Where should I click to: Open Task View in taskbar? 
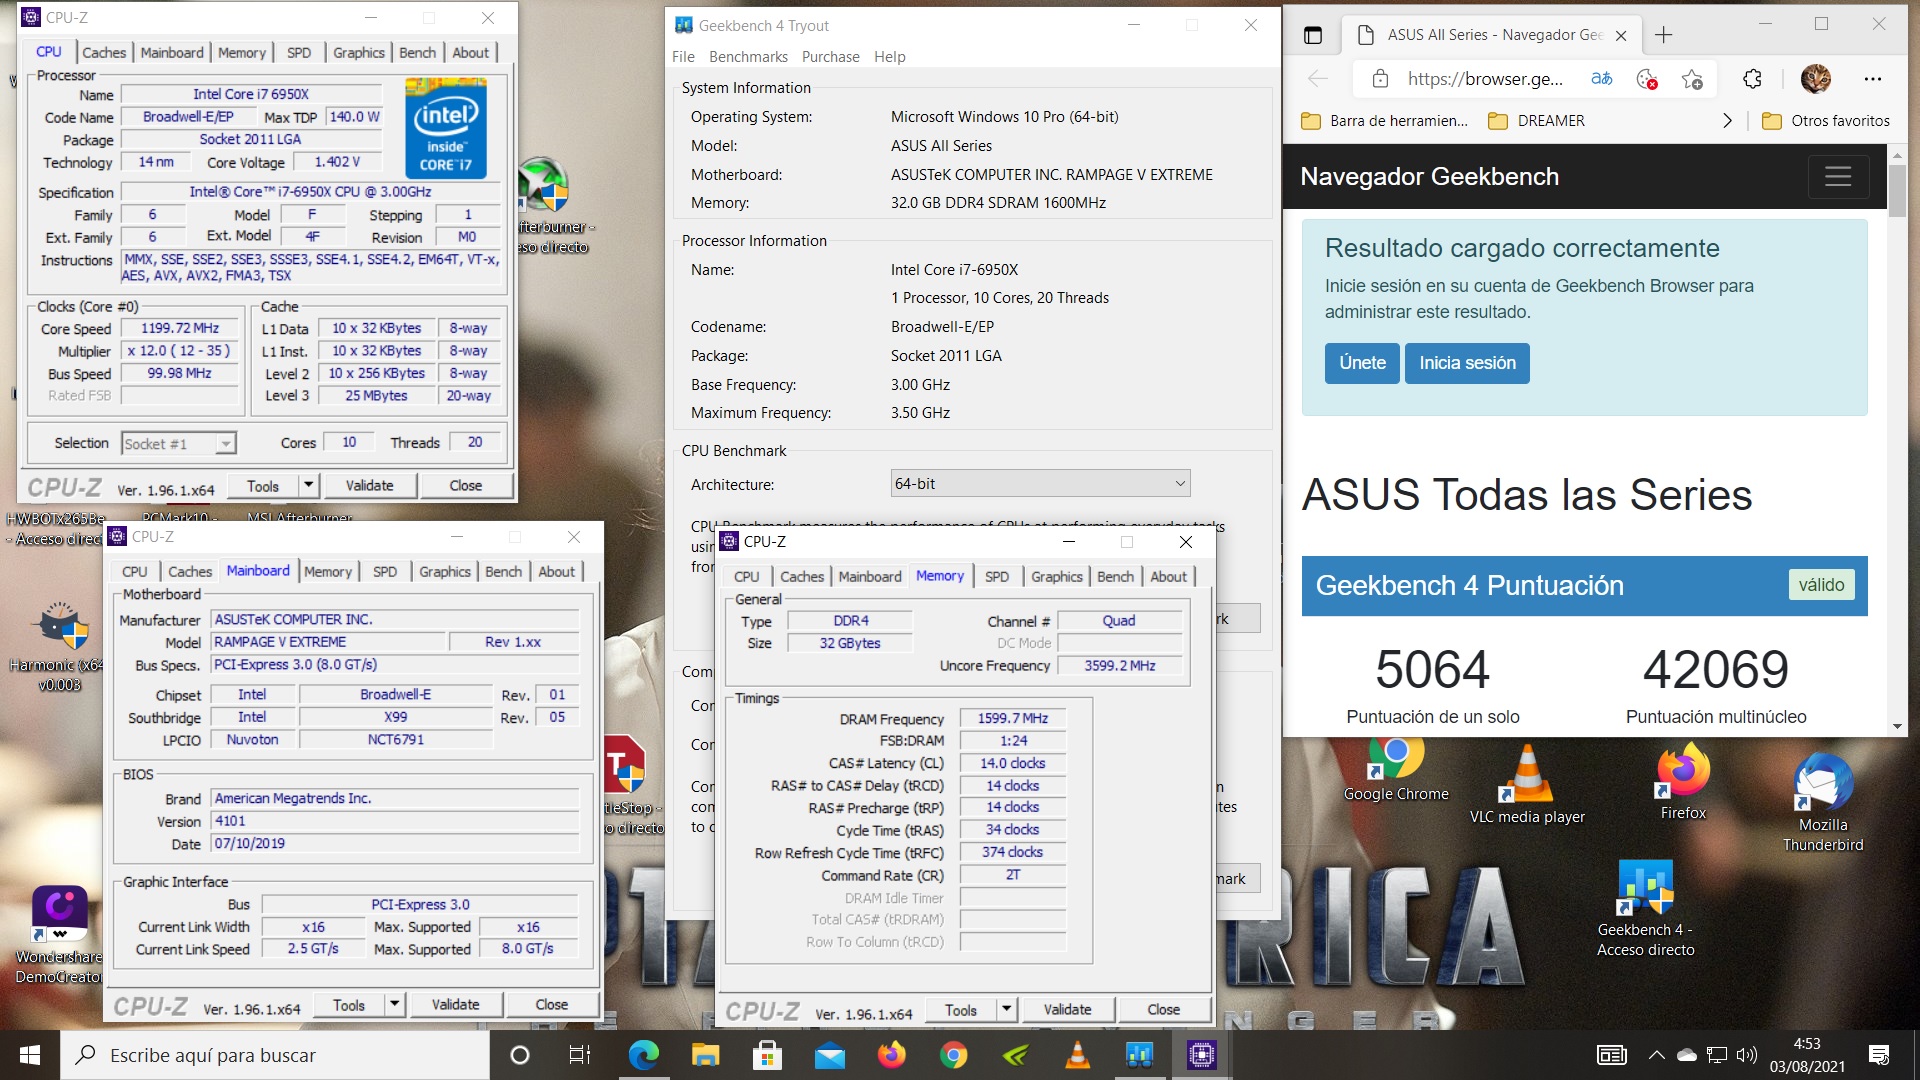(x=580, y=1055)
